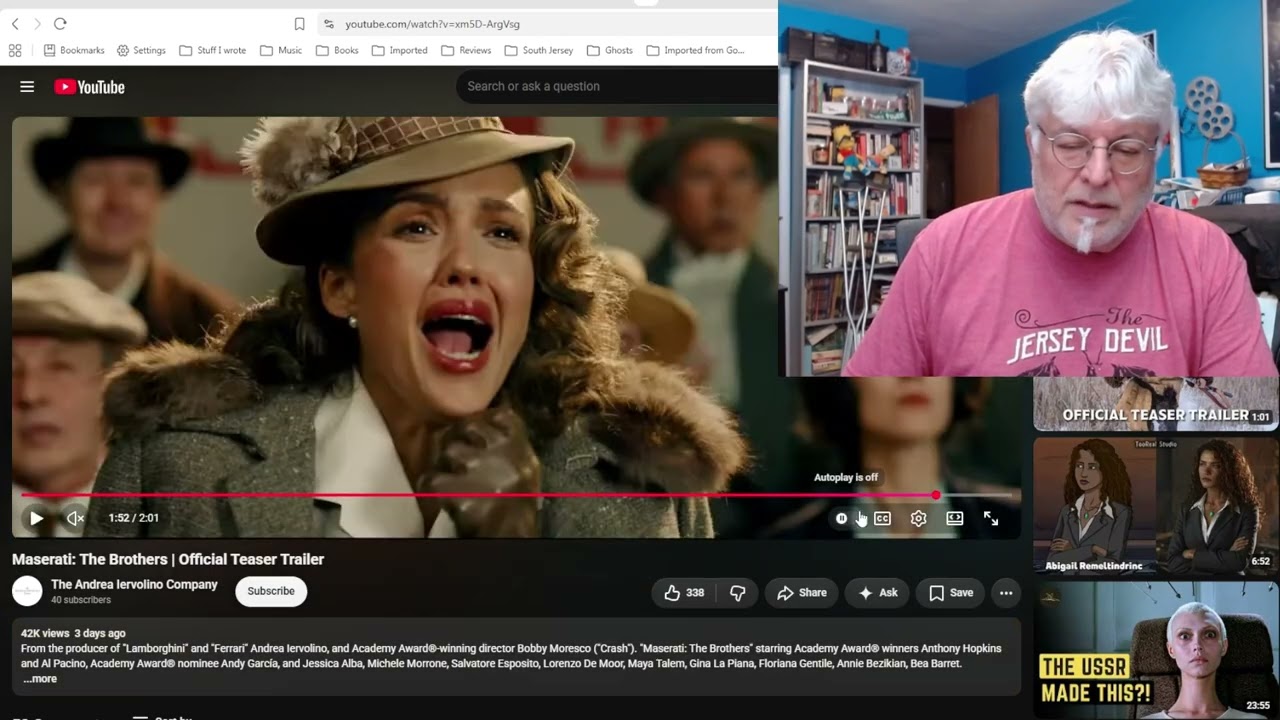1280x720 pixels.
Task: Open Abigail Remeltindrinc 6:52 suggested video
Action: click(1155, 505)
